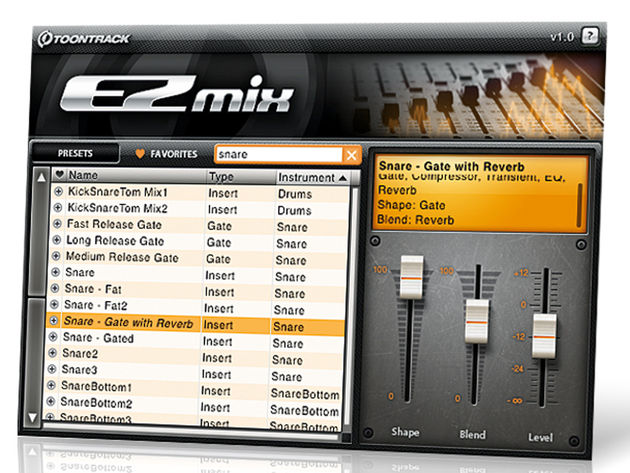Toggle plus icon on Snare - Gated row
The image size is (630, 473).
tap(53, 336)
